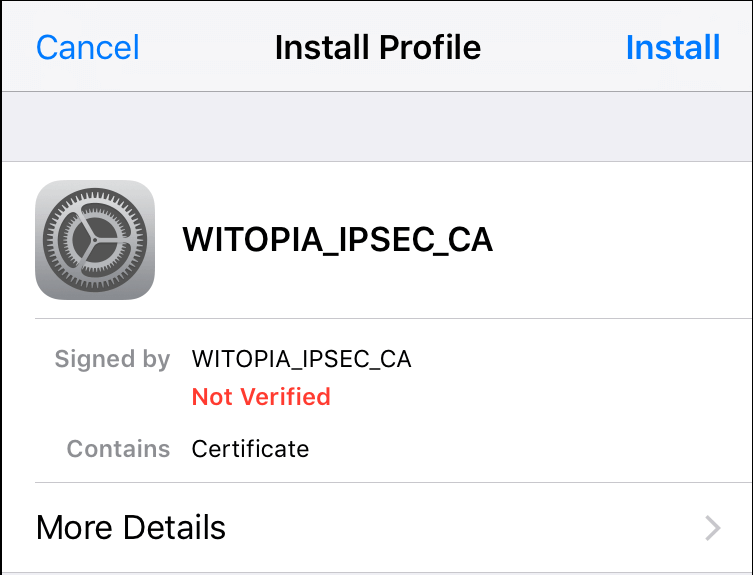Confirm installation with the blue Install button
The width and height of the screenshot is (753, 575).
tap(673, 48)
